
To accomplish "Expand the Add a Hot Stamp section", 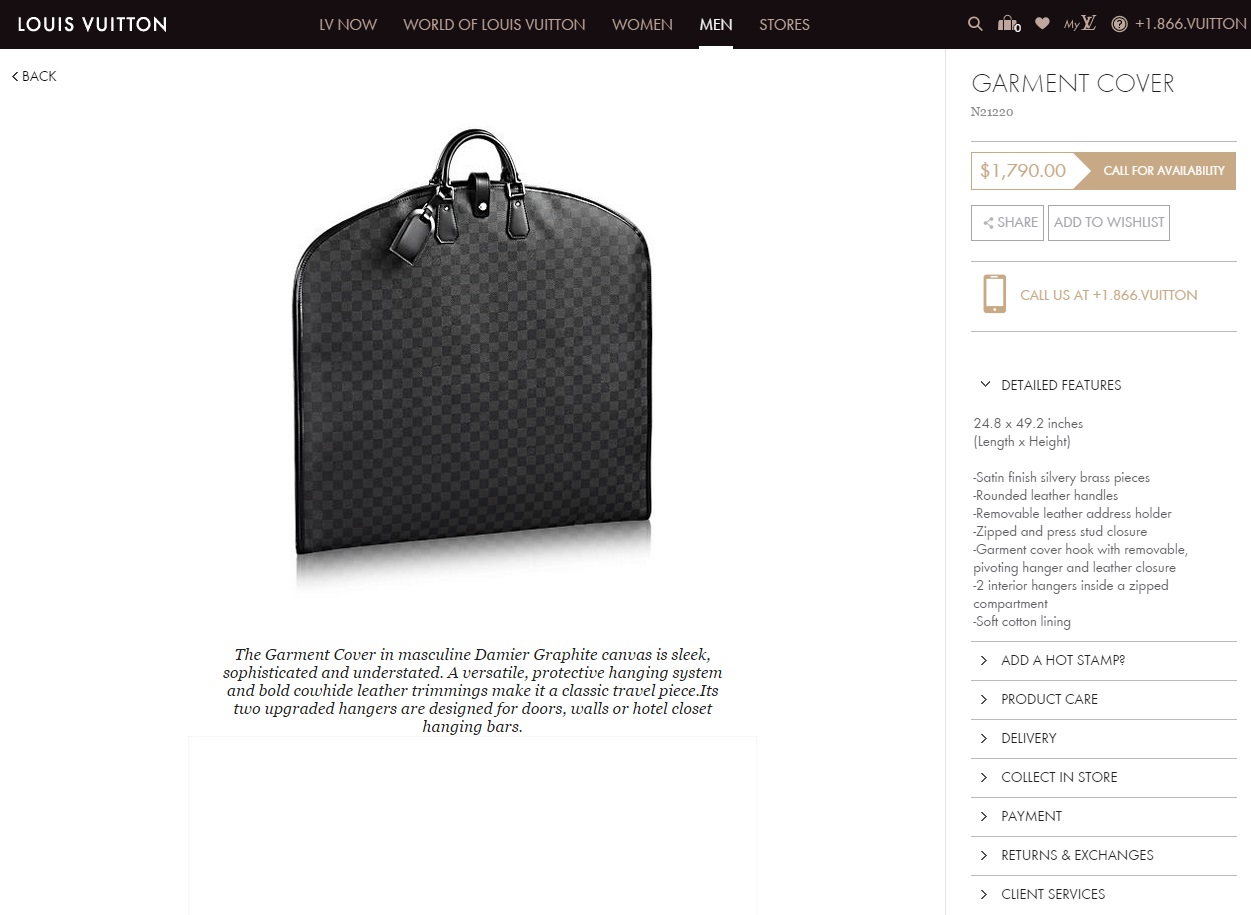I will pyautogui.click(x=1103, y=660).
